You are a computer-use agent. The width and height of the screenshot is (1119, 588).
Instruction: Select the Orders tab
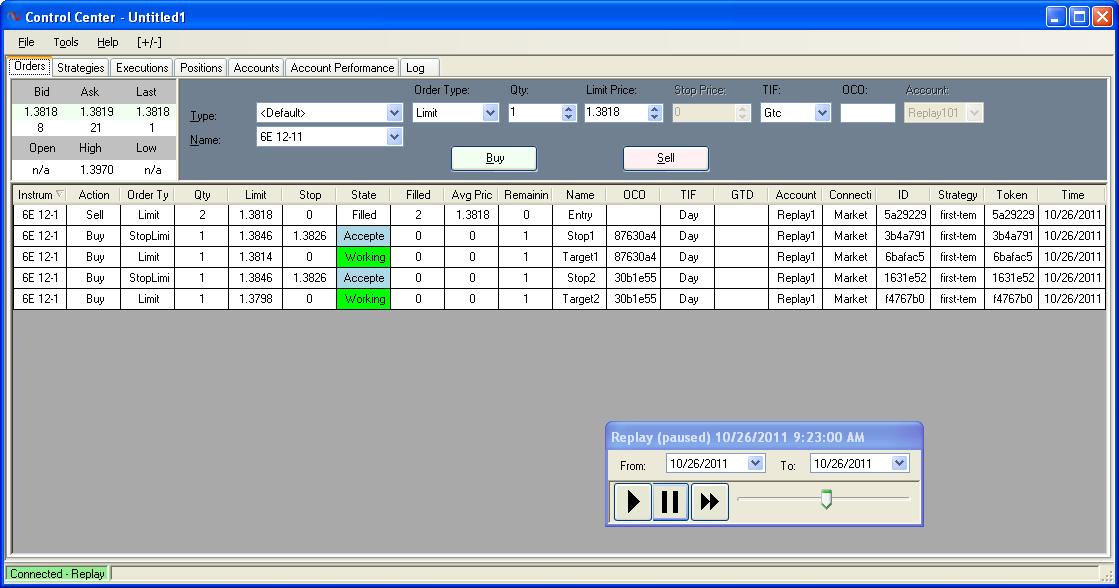pyautogui.click(x=30, y=66)
